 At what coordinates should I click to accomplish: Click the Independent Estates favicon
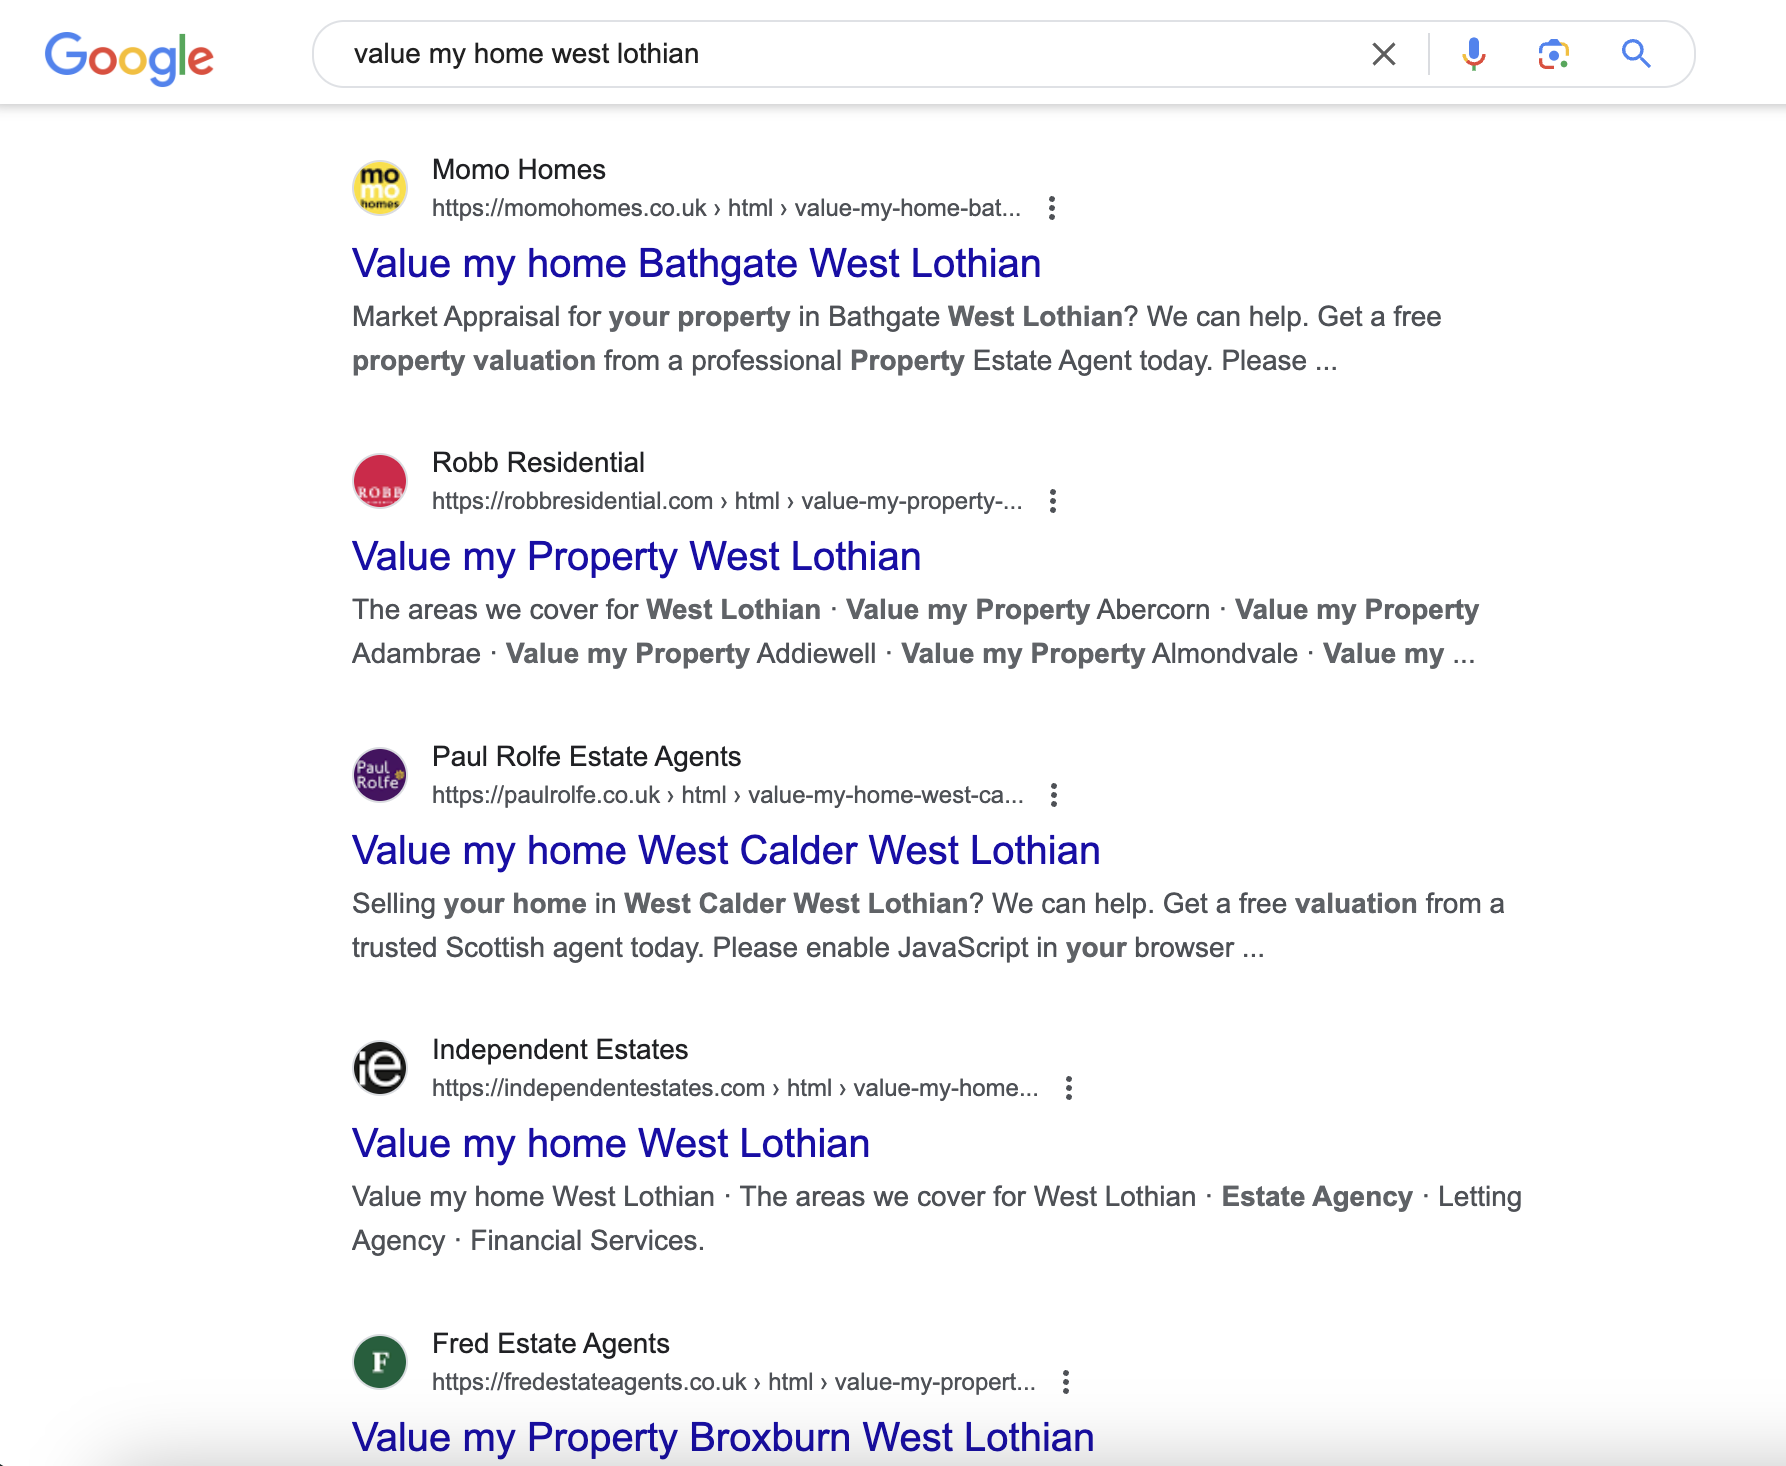pyautogui.click(x=380, y=1068)
